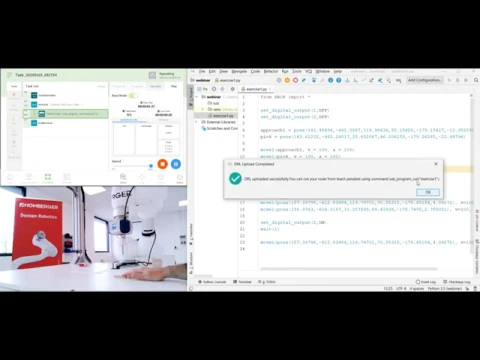Image resolution: width=480 pixels, height=360 pixels.
Task: Click the editor horizontal scrollbar
Action: [x=349, y=269]
